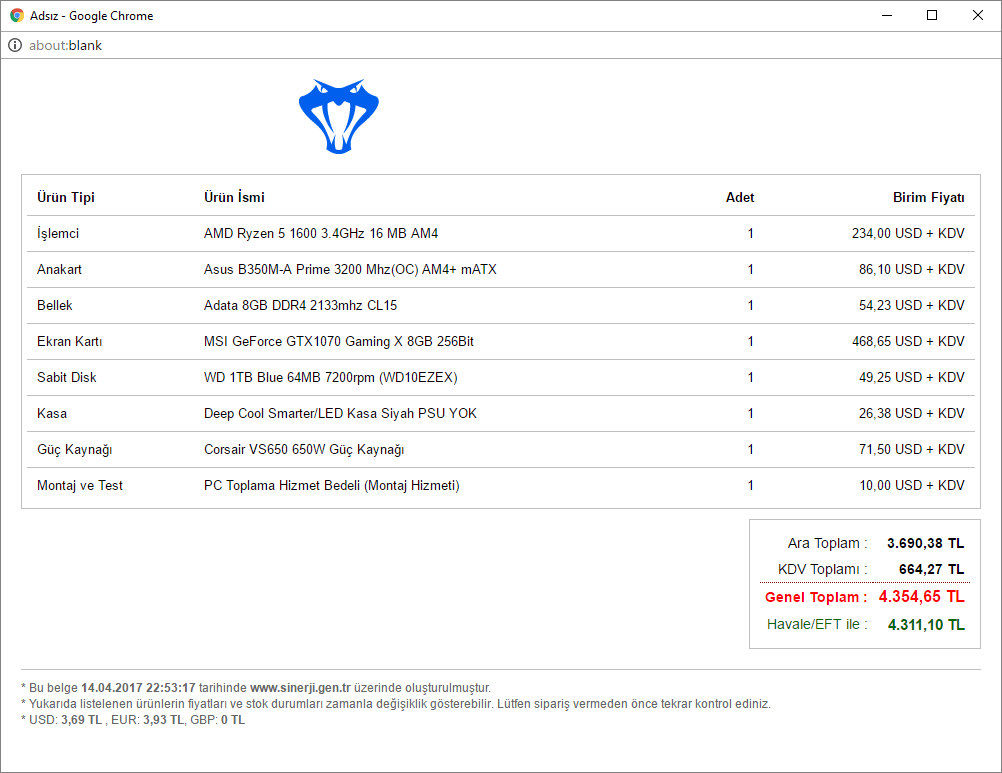Click the Chrome icon in title bar
The height and width of the screenshot is (773, 1002).
pos(17,15)
